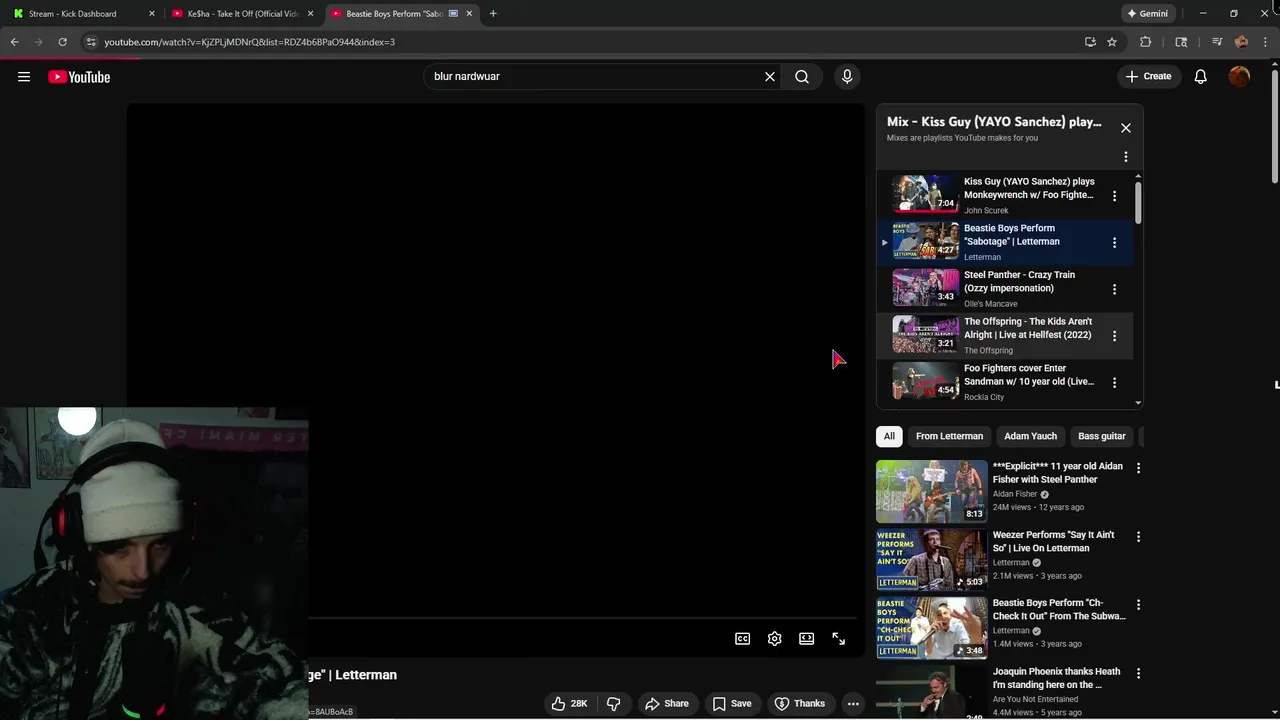This screenshot has width=1280, height=720.
Task: Open options for Steel Panther Crazy Train item
Action: (x=1114, y=289)
